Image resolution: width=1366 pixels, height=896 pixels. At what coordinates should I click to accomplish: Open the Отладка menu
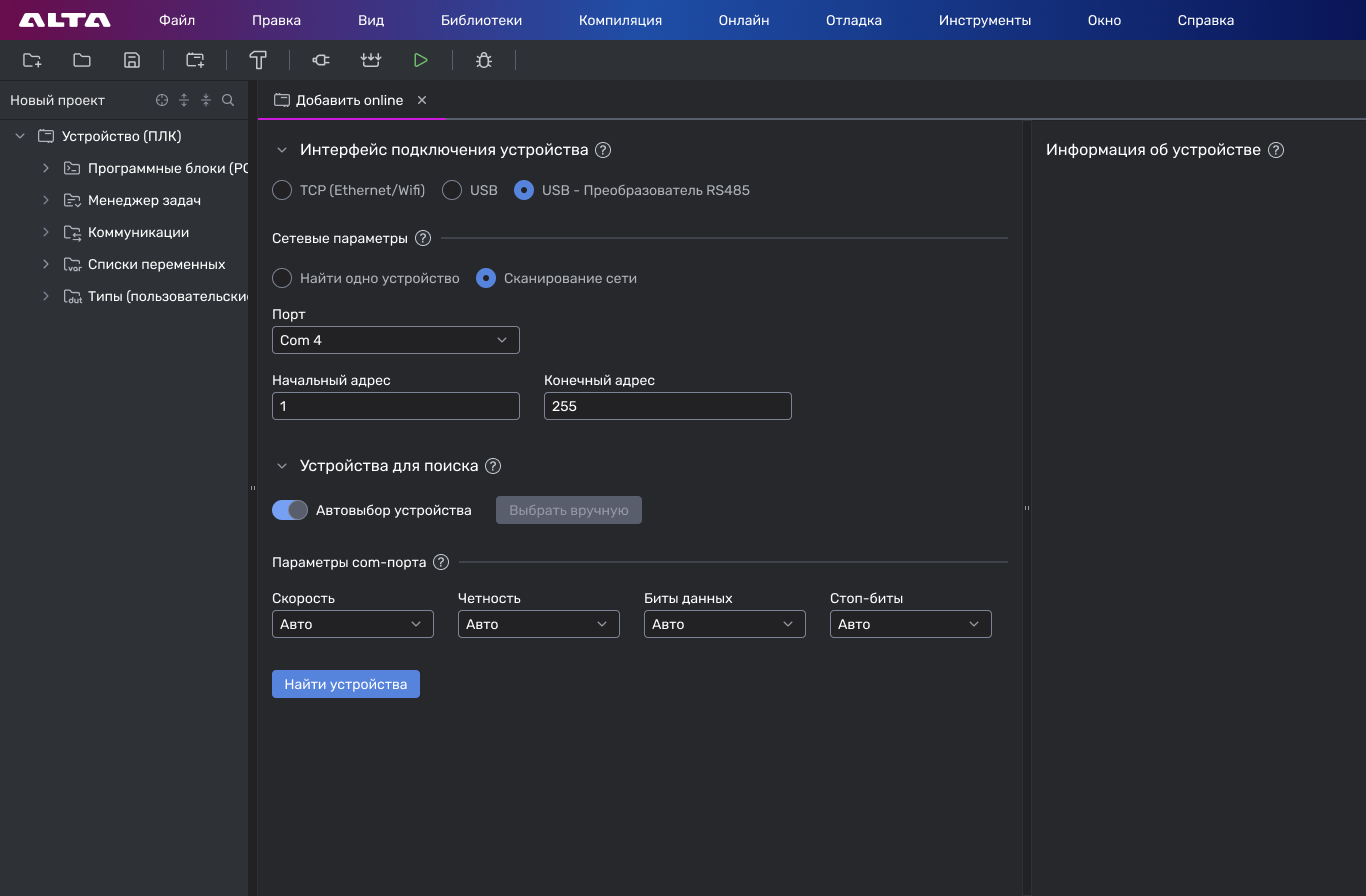pyautogui.click(x=854, y=20)
